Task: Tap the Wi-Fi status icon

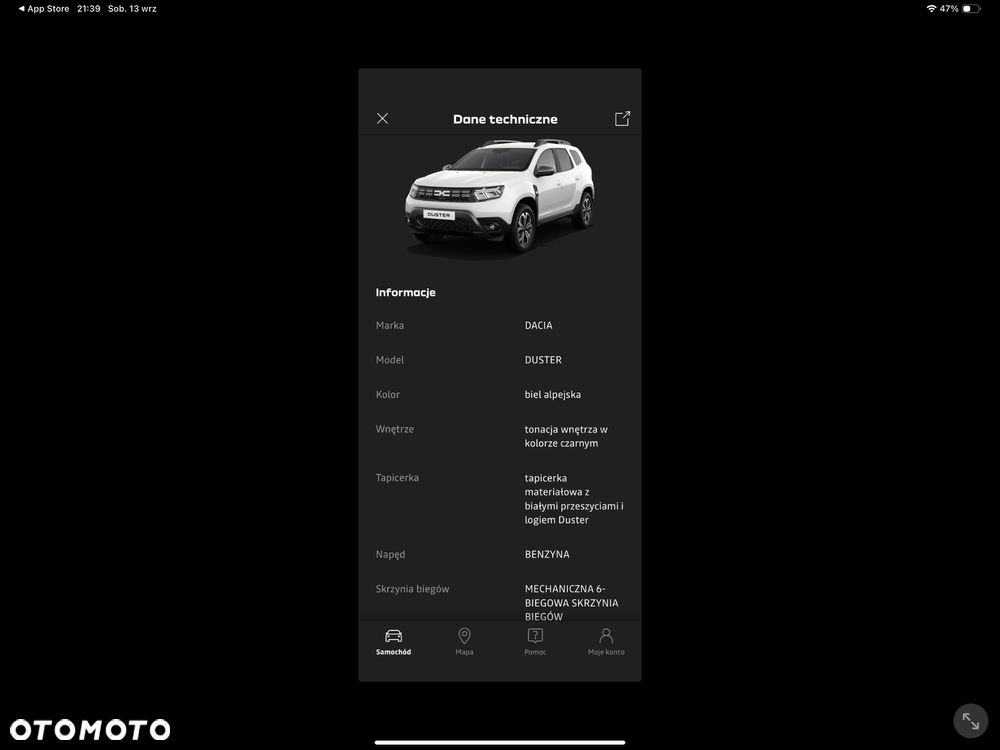Action: point(931,9)
